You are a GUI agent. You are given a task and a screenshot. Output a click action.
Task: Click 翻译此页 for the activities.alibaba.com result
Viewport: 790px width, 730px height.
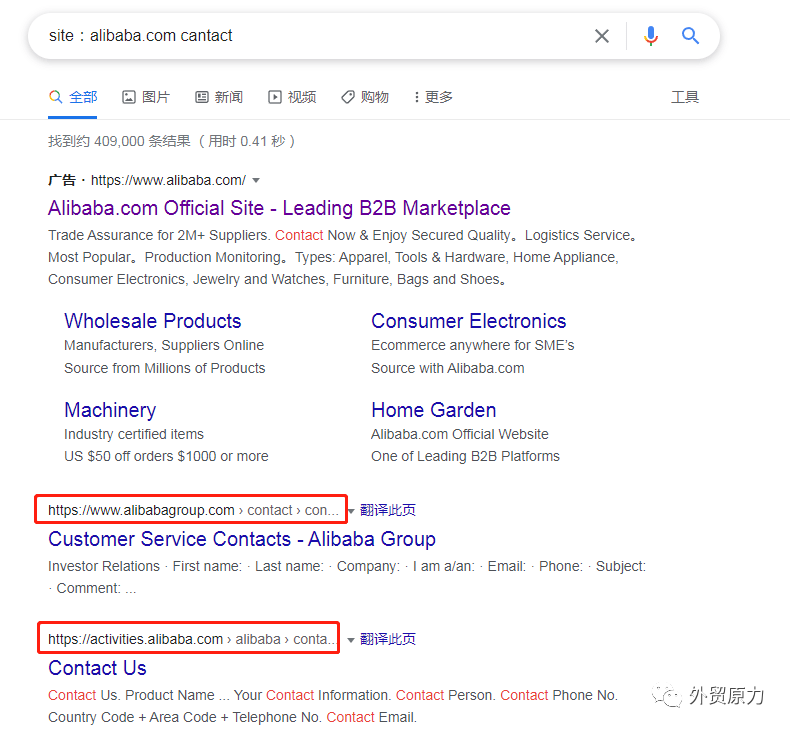click(388, 639)
